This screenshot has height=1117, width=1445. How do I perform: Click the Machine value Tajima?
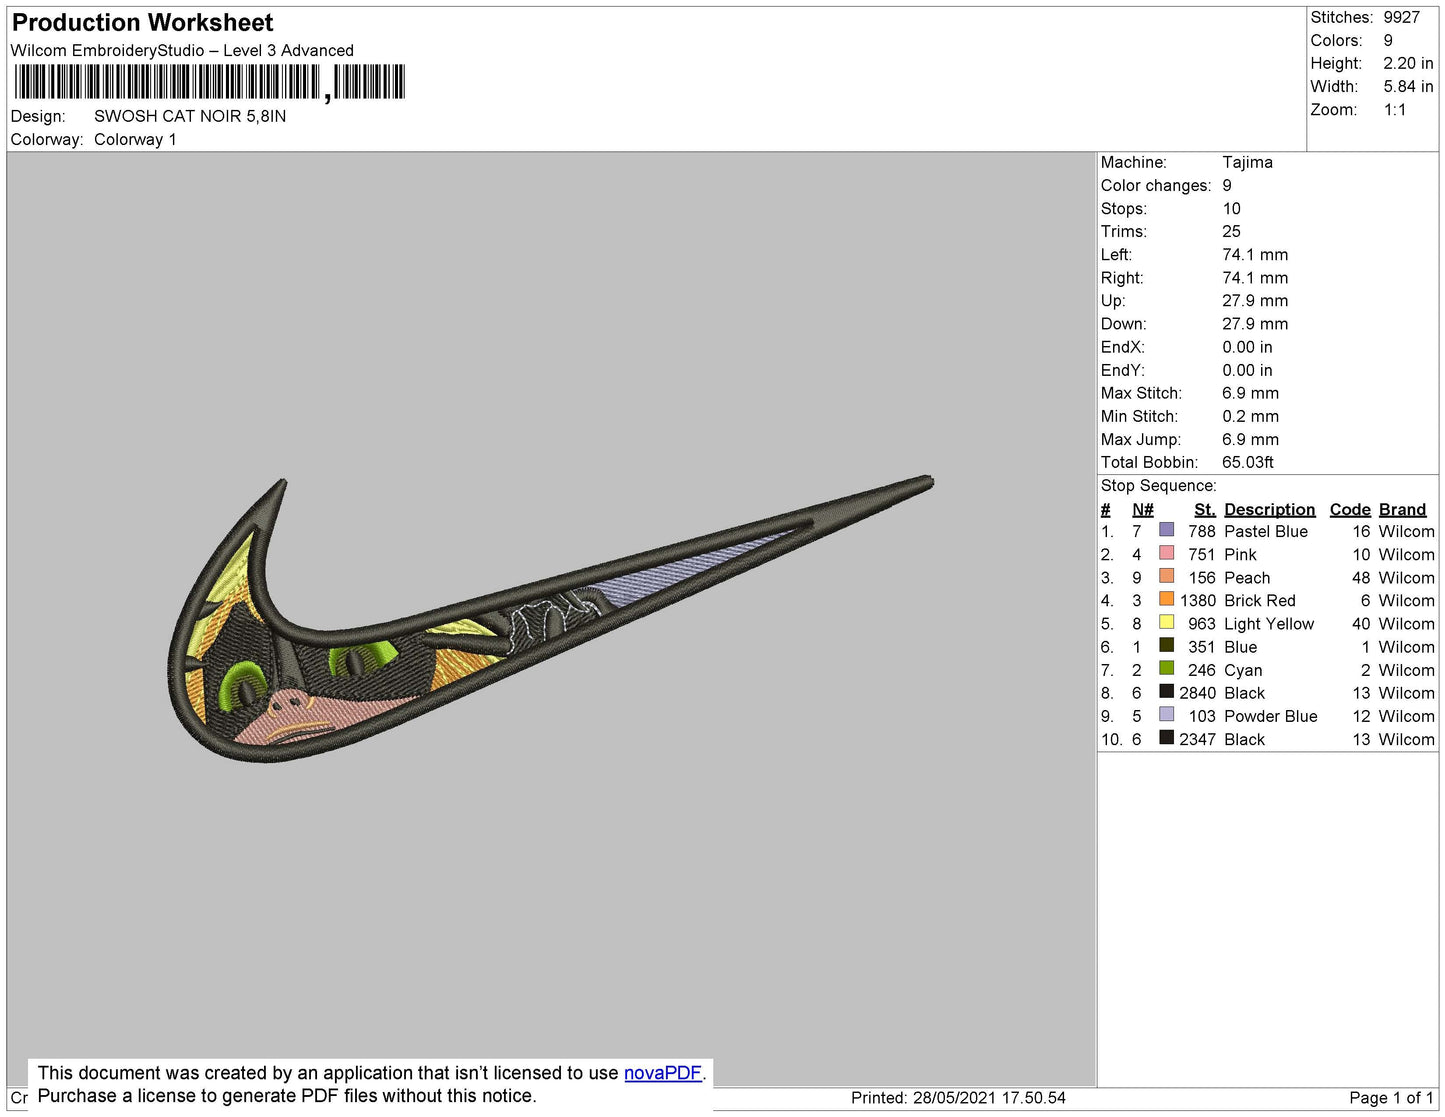tap(1247, 162)
